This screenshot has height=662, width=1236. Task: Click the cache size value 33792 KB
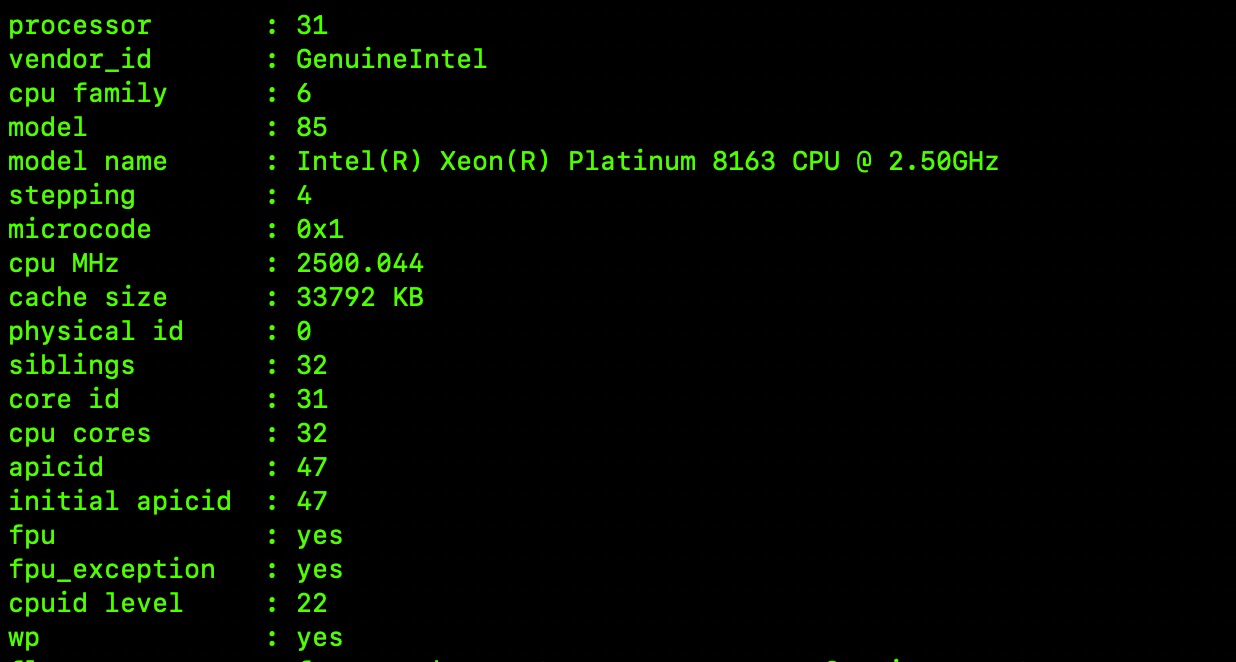point(360,297)
